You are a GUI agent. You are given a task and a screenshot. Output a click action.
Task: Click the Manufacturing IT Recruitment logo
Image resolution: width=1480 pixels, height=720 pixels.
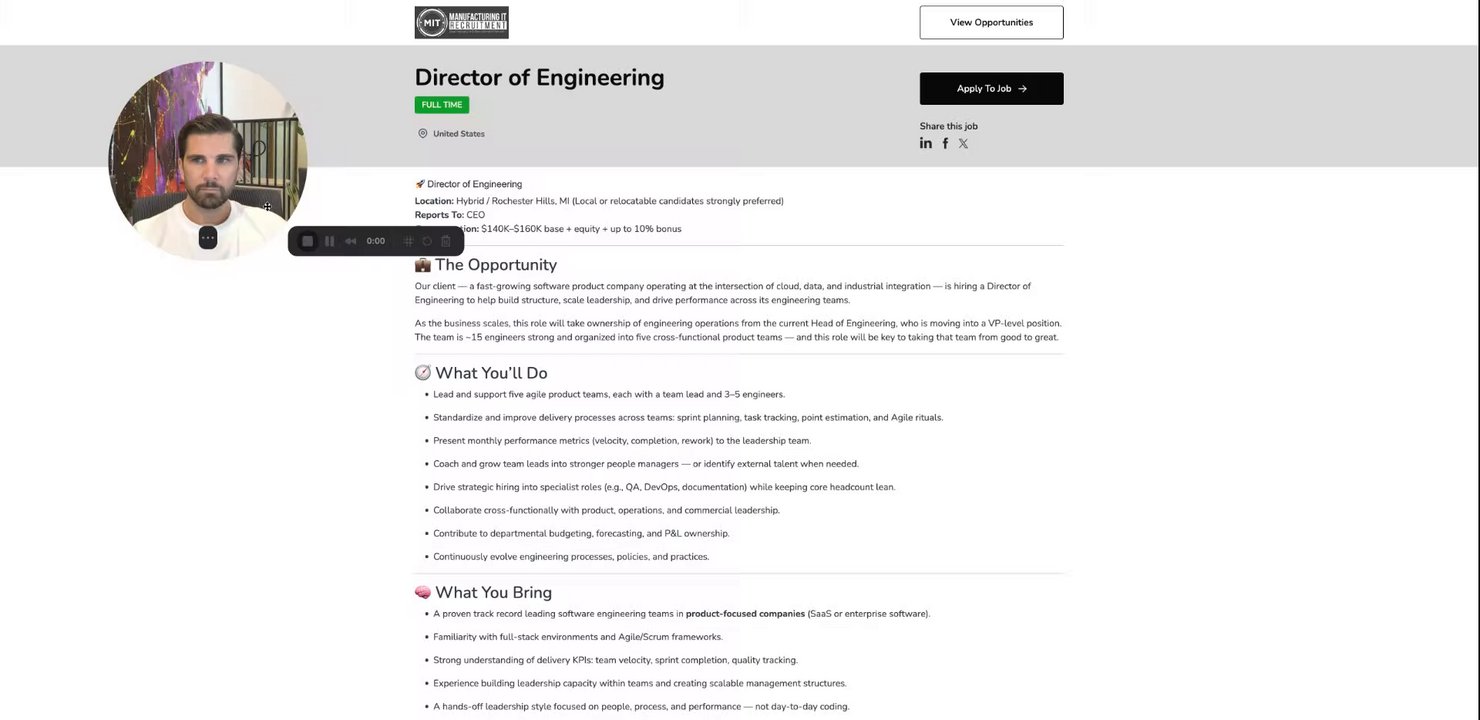coord(461,22)
